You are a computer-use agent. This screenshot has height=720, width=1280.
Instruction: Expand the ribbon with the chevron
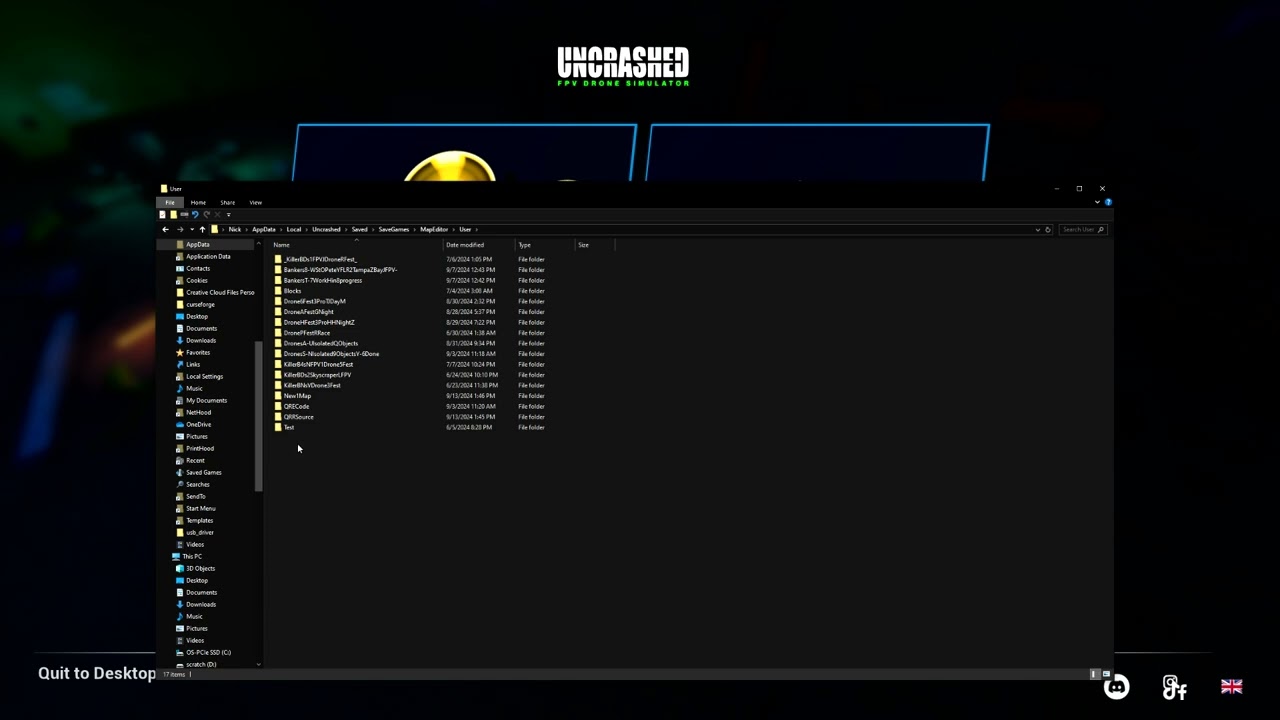pyautogui.click(x=1097, y=202)
